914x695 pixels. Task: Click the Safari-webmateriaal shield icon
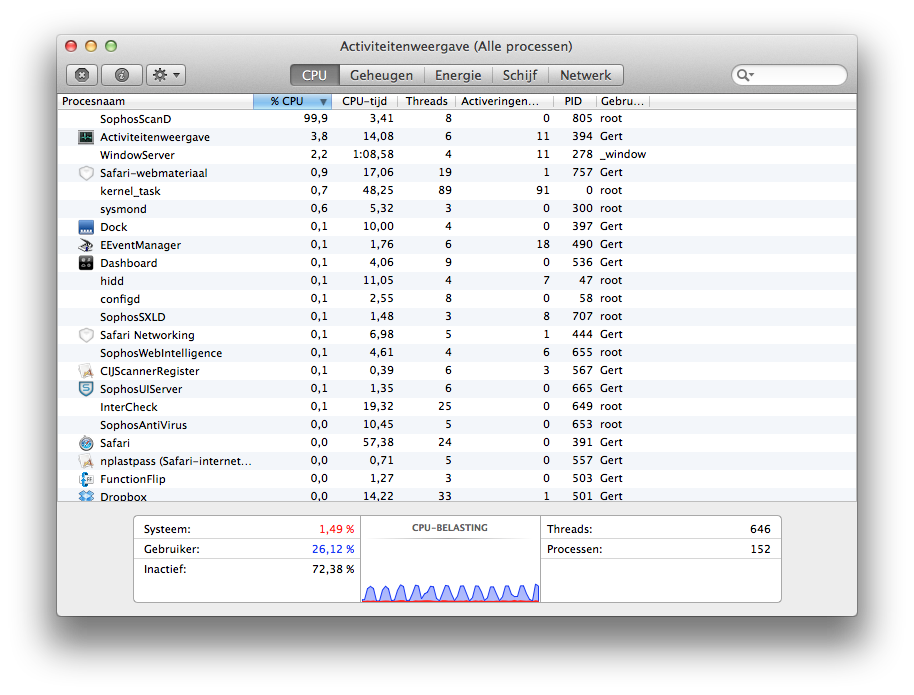pos(86,173)
